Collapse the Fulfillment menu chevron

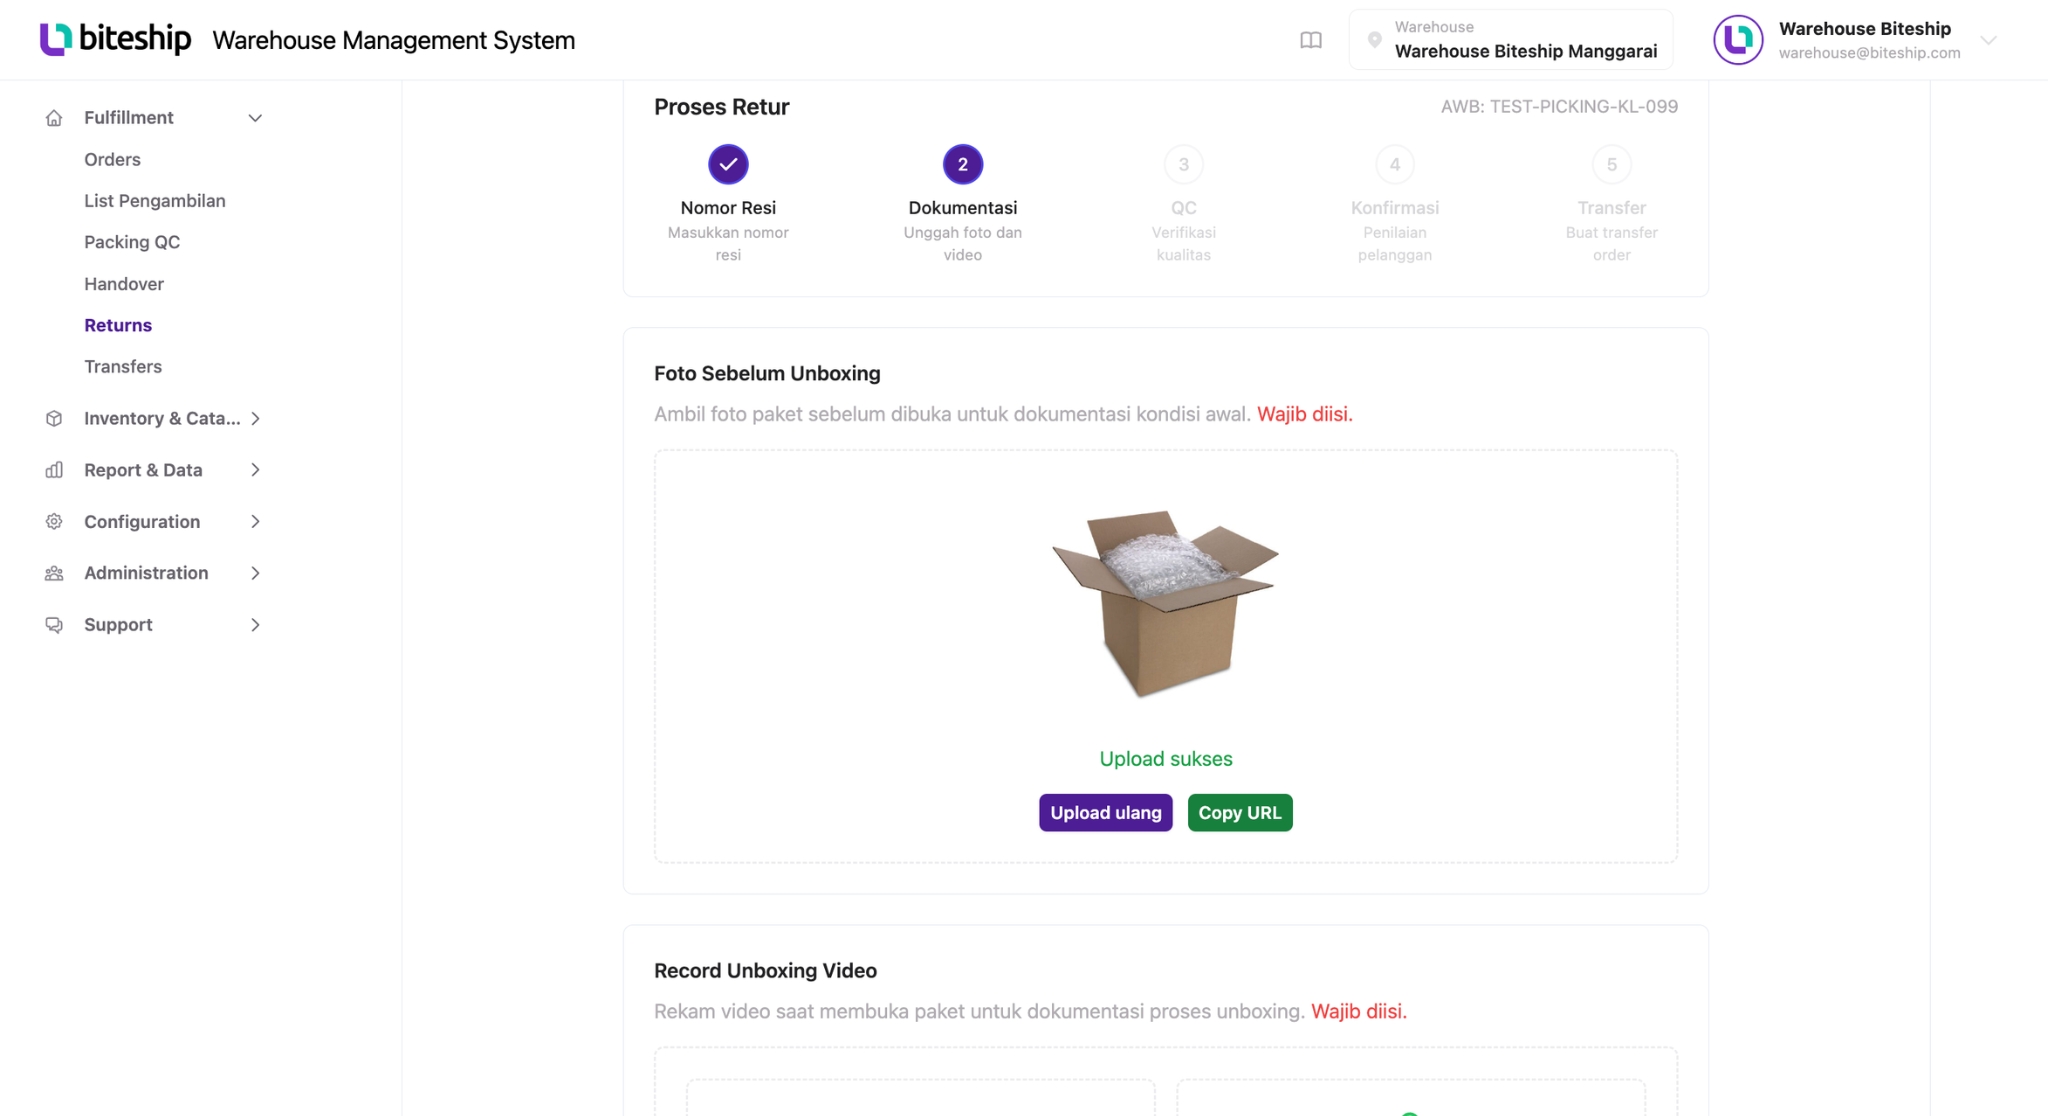[x=255, y=118]
